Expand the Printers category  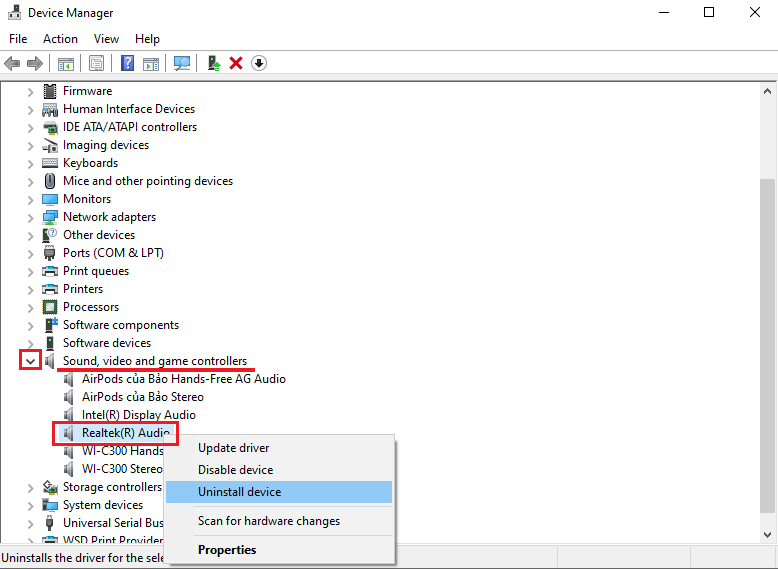pyautogui.click(x=30, y=289)
